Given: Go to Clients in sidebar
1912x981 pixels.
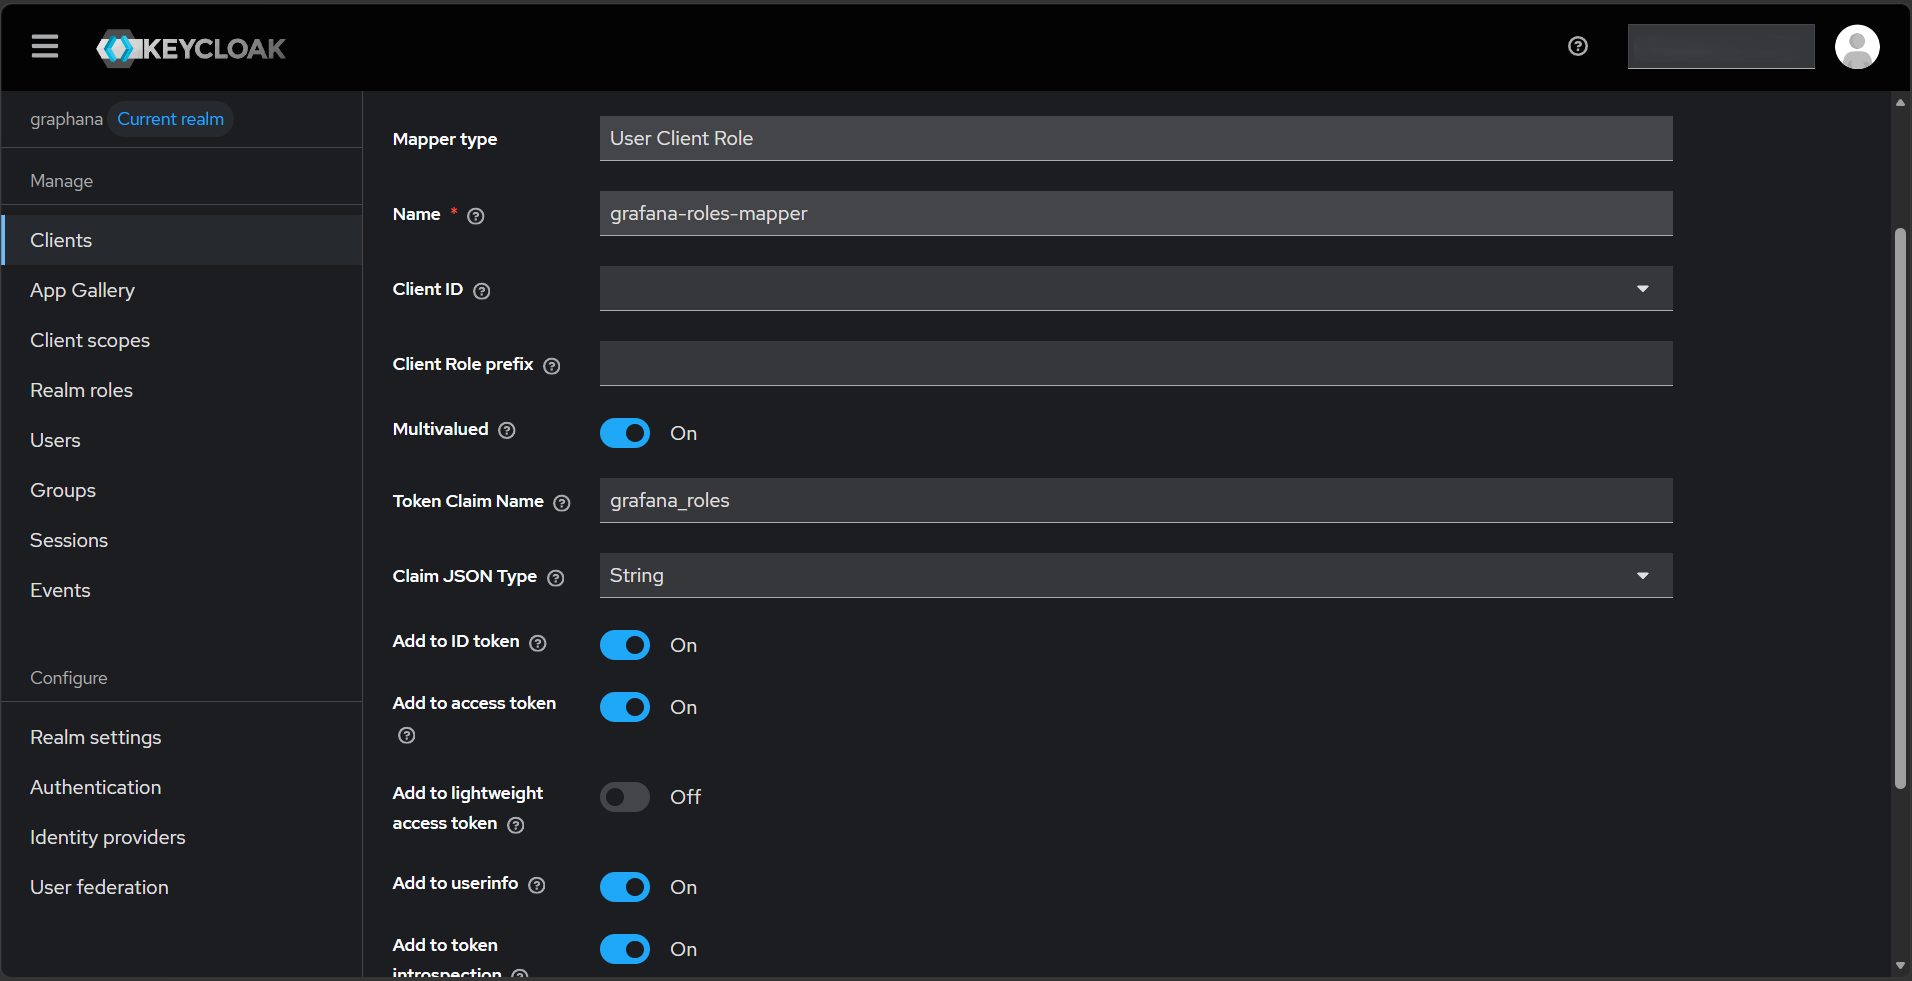Looking at the screenshot, I should click(182, 240).
